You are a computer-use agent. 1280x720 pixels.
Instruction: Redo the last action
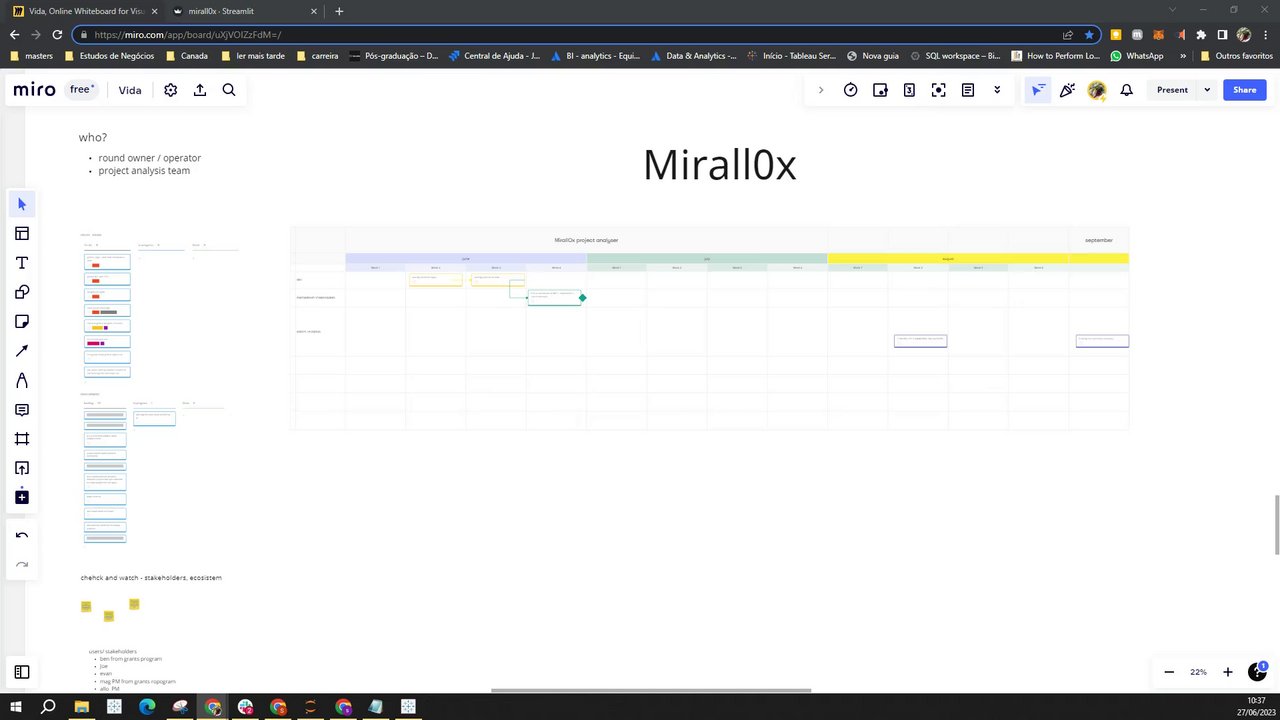22,564
